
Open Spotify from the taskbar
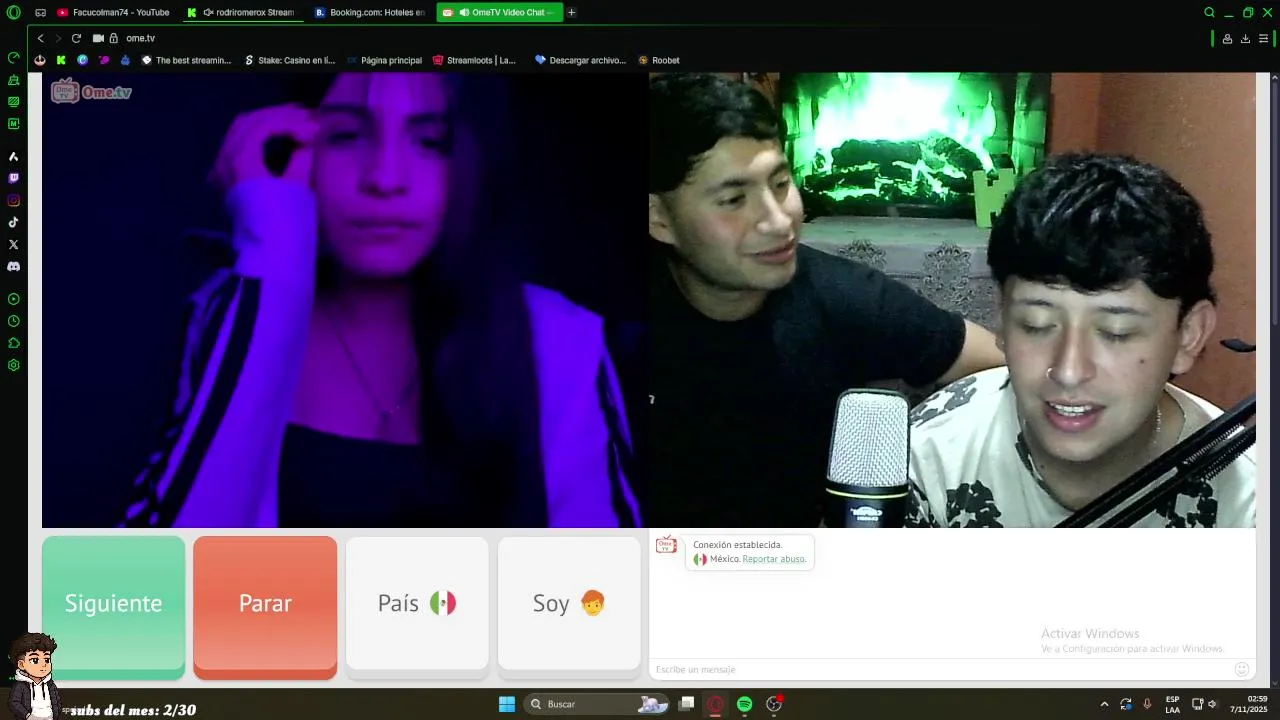pos(744,704)
